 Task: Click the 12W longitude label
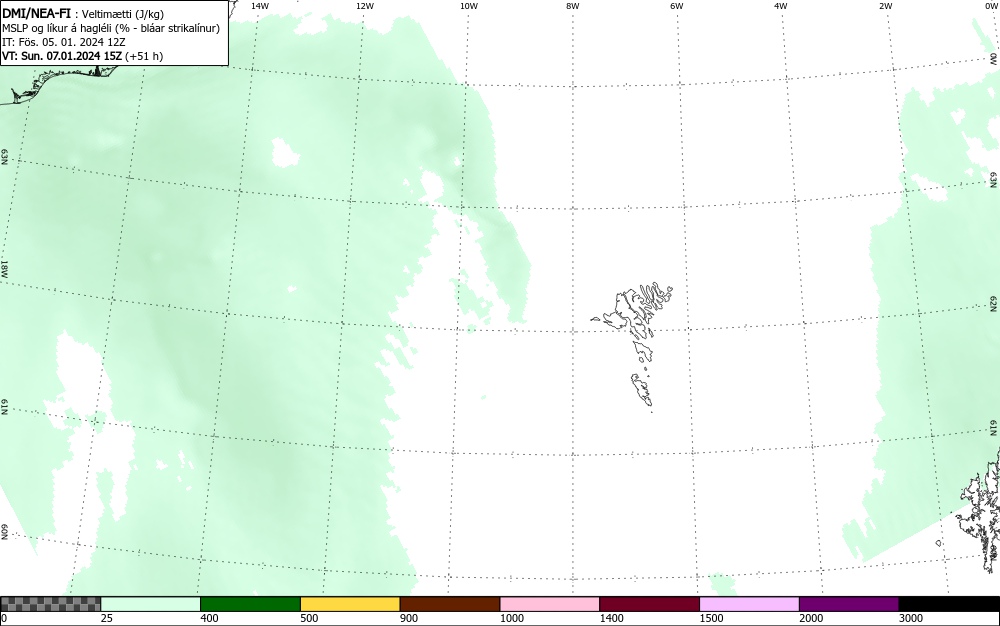click(364, 6)
